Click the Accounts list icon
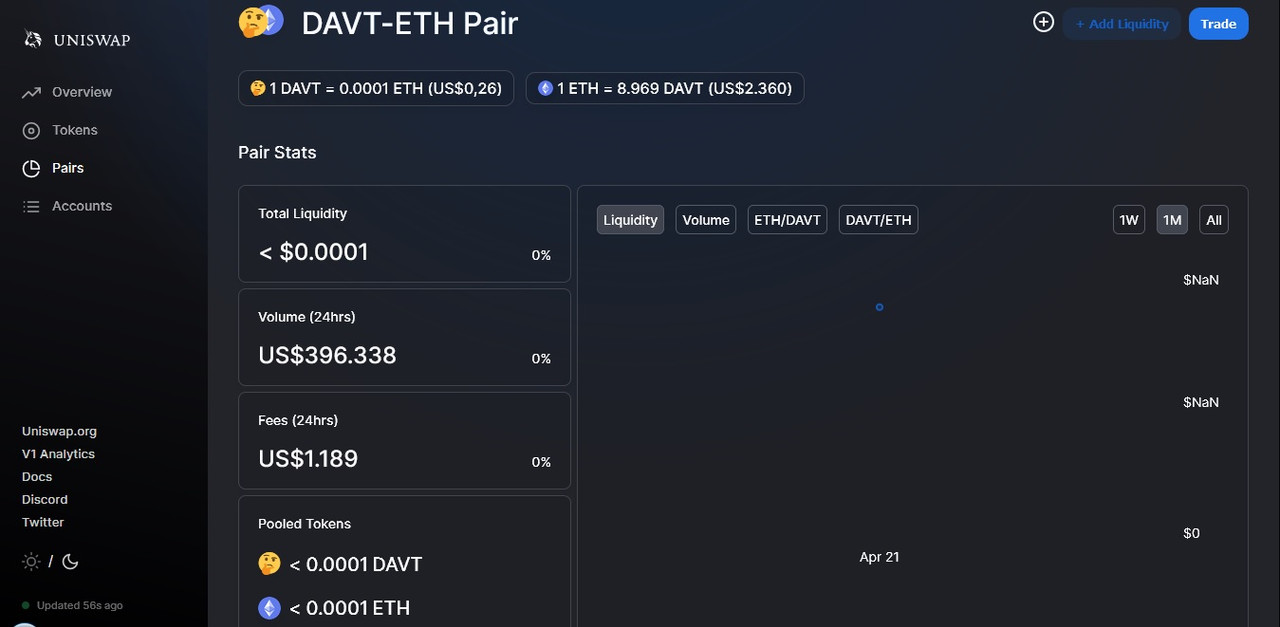Image resolution: width=1280 pixels, height=627 pixels. [x=31, y=206]
